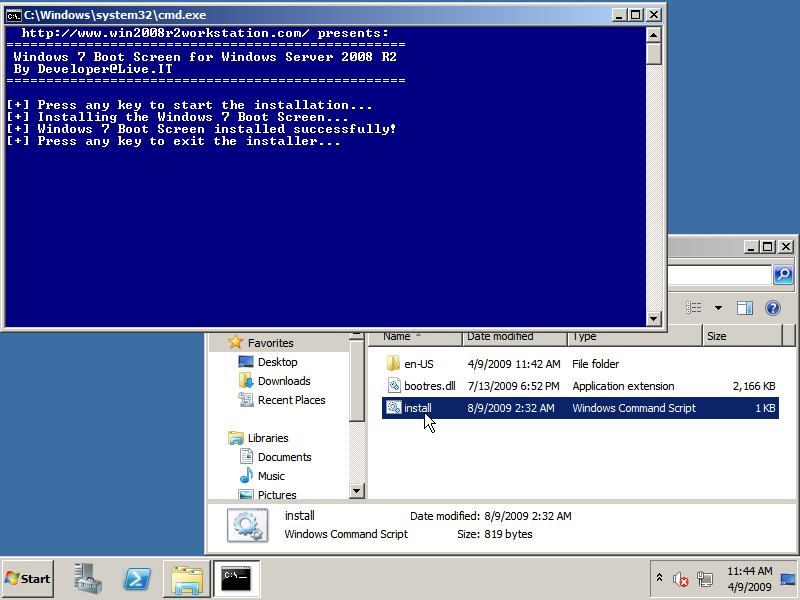Click "Date modified: 8/9/2009 2:32 AM" in details pane
This screenshot has height=600, width=800.
click(x=491, y=516)
